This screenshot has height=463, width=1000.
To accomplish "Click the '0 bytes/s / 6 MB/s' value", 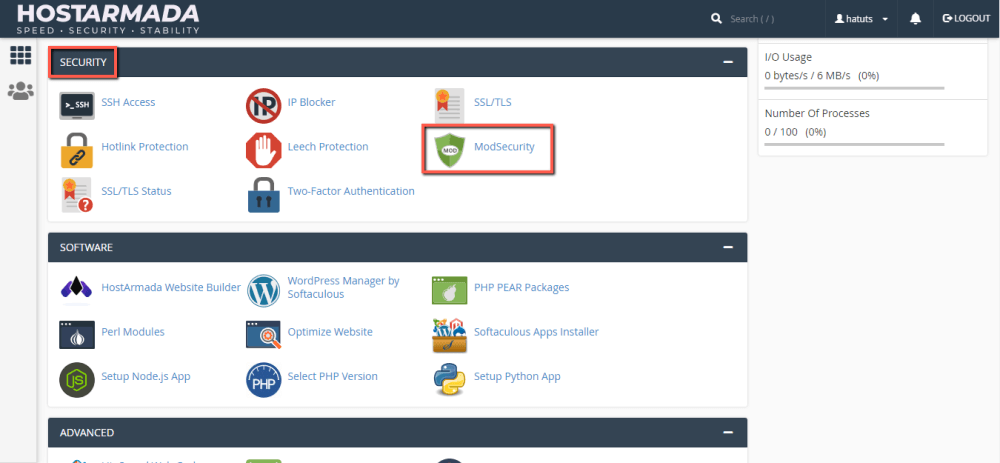I will pos(807,76).
